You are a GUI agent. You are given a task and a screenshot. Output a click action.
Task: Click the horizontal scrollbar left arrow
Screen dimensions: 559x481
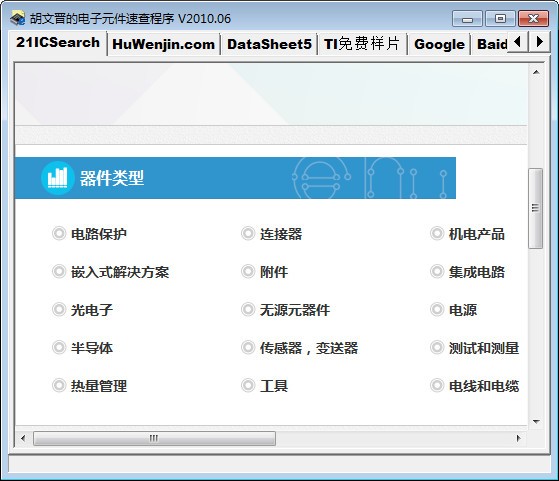click(23, 438)
